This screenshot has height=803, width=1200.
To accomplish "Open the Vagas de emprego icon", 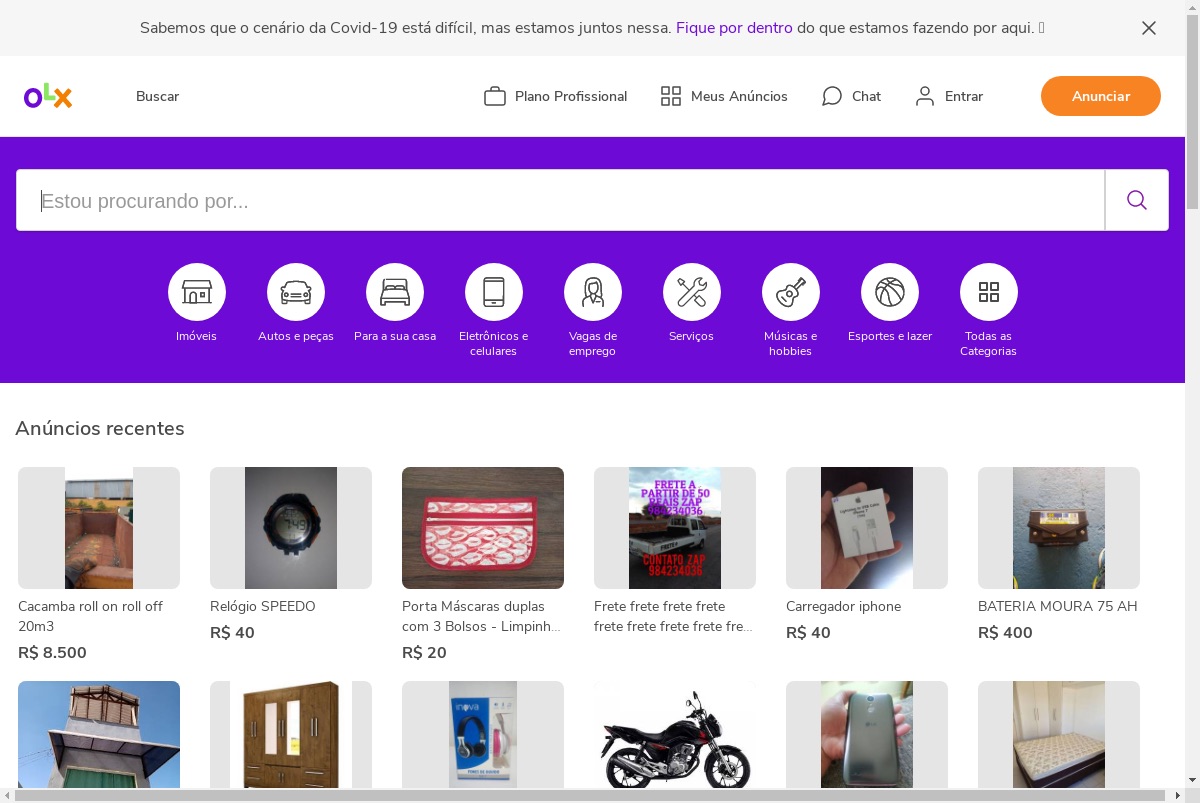I will (x=593, y=292).
